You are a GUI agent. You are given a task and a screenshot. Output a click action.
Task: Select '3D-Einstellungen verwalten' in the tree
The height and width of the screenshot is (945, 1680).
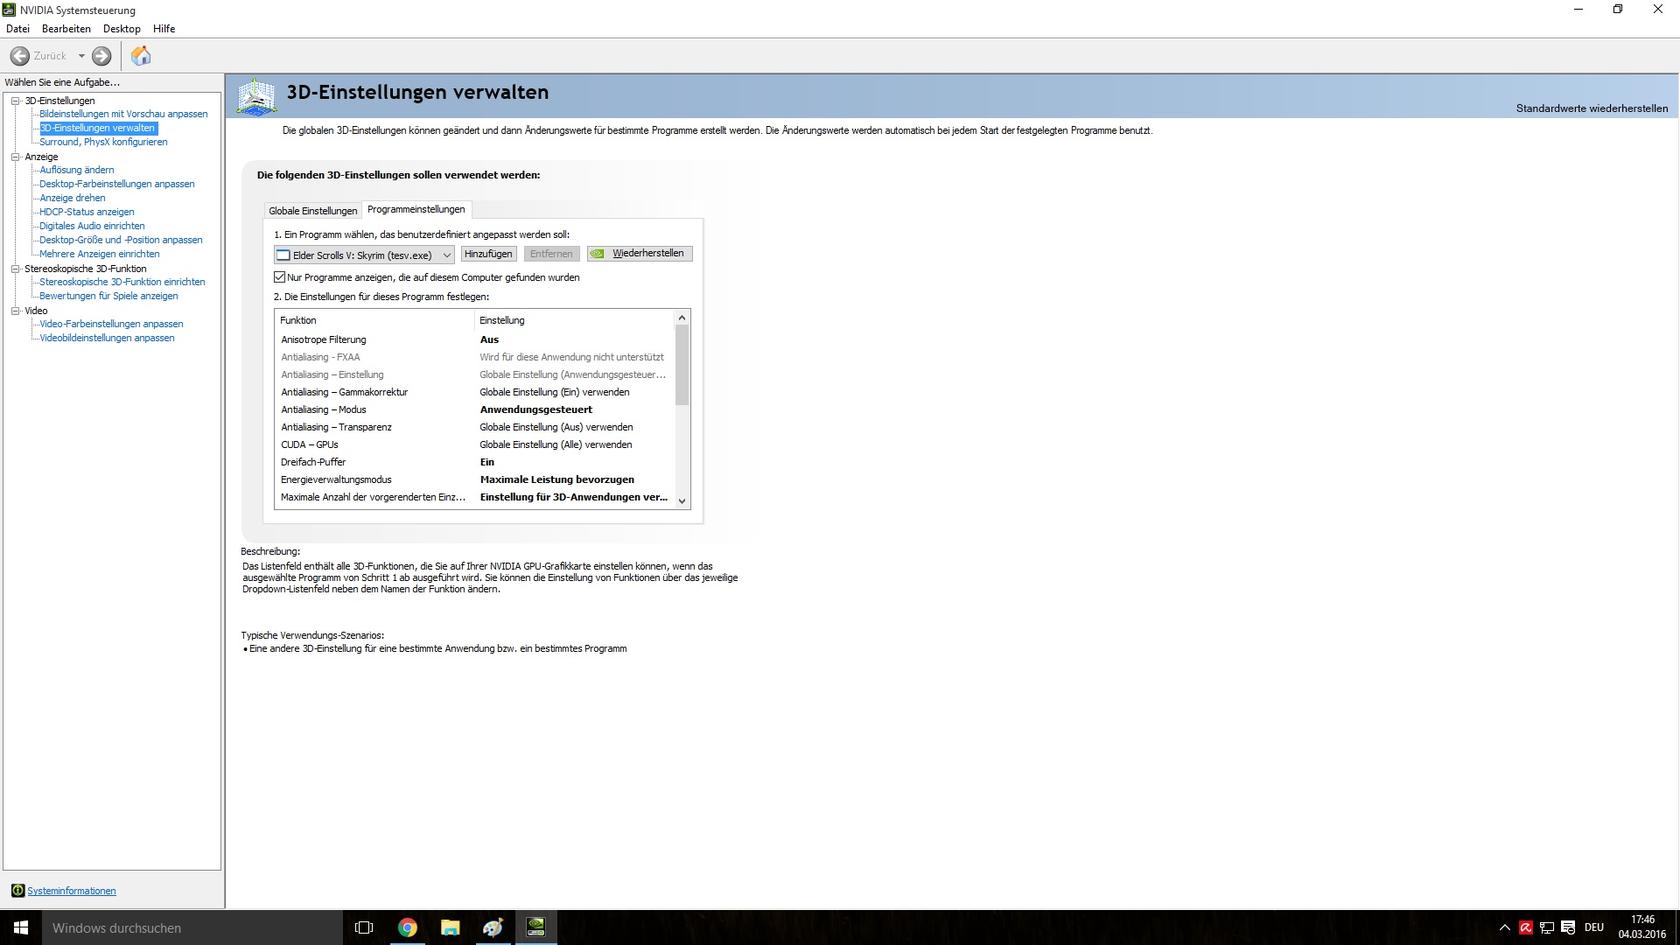tap(98, 128)
